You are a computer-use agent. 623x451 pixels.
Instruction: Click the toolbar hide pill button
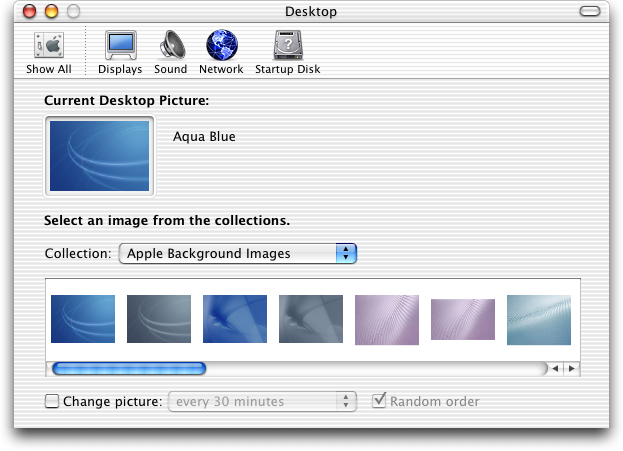point(590,11)
